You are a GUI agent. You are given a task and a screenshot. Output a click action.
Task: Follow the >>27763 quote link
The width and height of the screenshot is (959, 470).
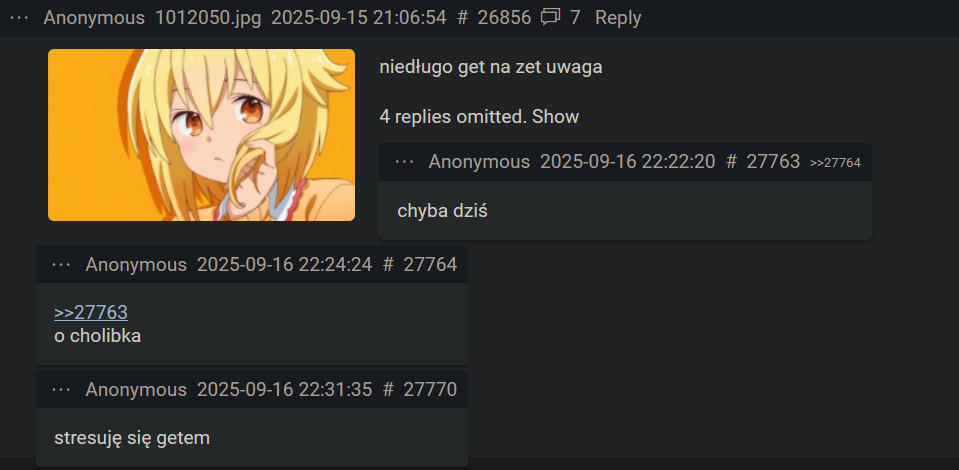(x=91, y=312)
